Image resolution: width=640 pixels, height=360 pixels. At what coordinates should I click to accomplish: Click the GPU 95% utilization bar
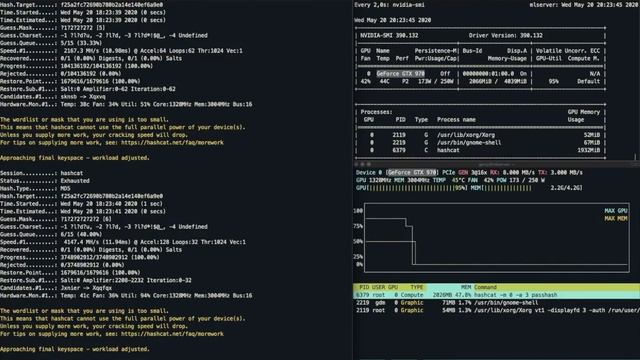[x=411, y=188]
